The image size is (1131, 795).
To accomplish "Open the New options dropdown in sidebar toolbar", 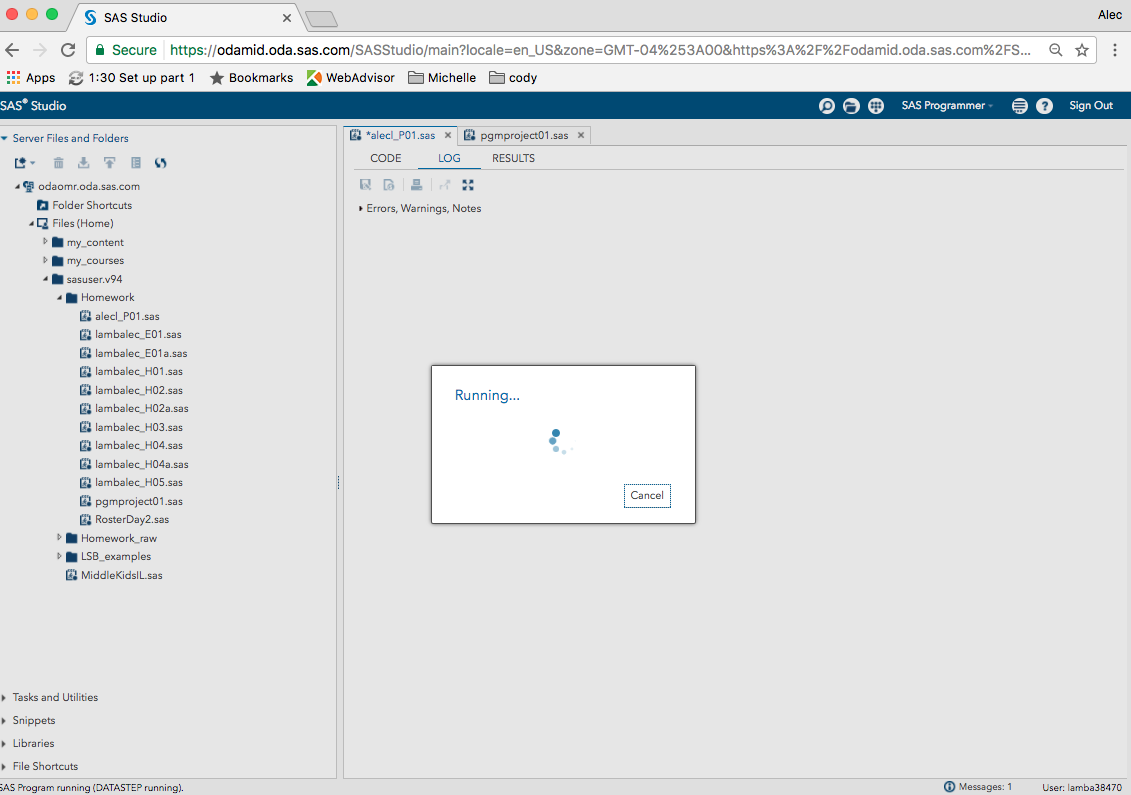I will [24, 163].
